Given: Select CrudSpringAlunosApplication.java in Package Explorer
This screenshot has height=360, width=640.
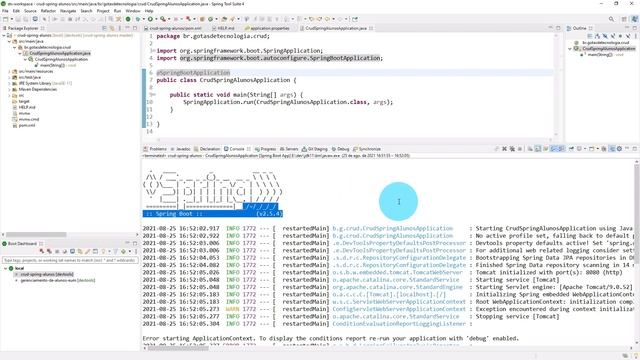Looking at the screenshot, I should [60, 53].
